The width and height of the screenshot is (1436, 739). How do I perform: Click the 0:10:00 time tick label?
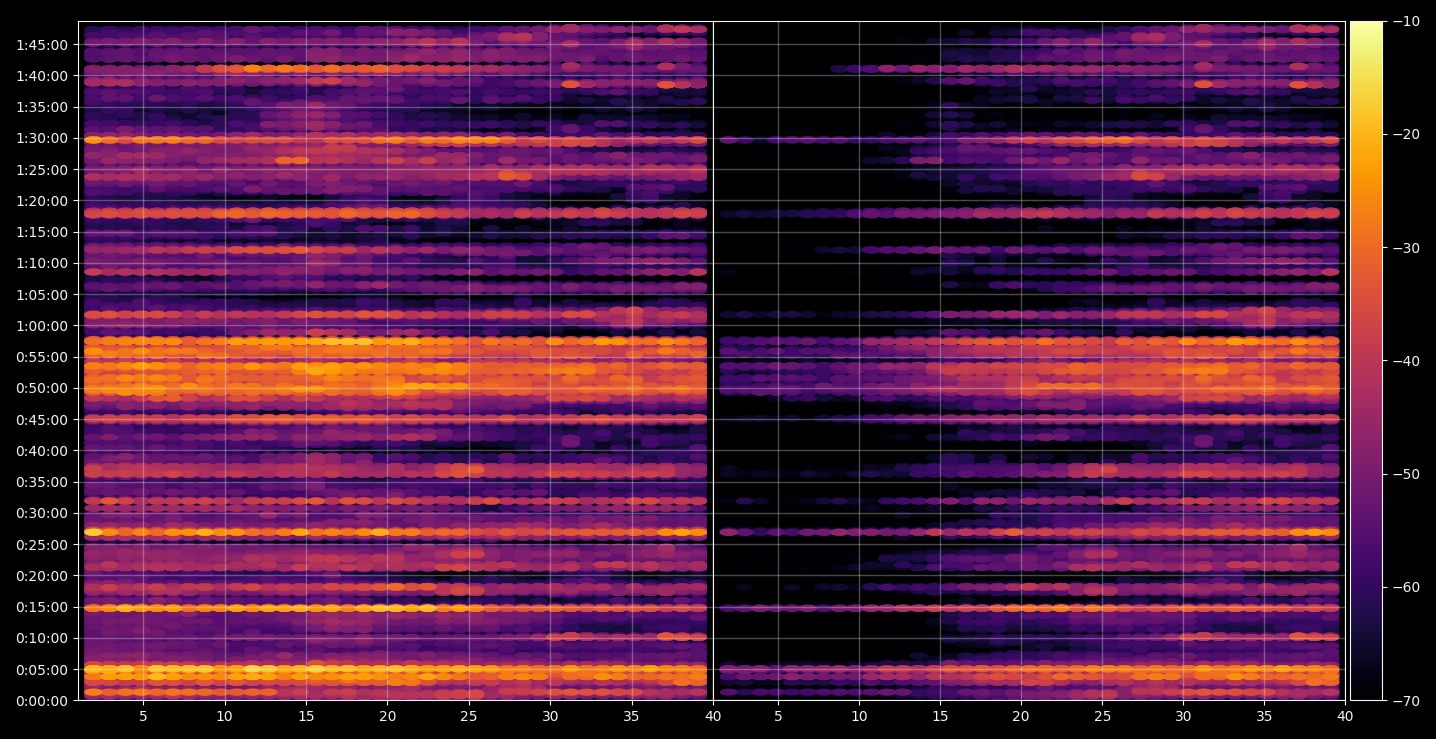43,638
